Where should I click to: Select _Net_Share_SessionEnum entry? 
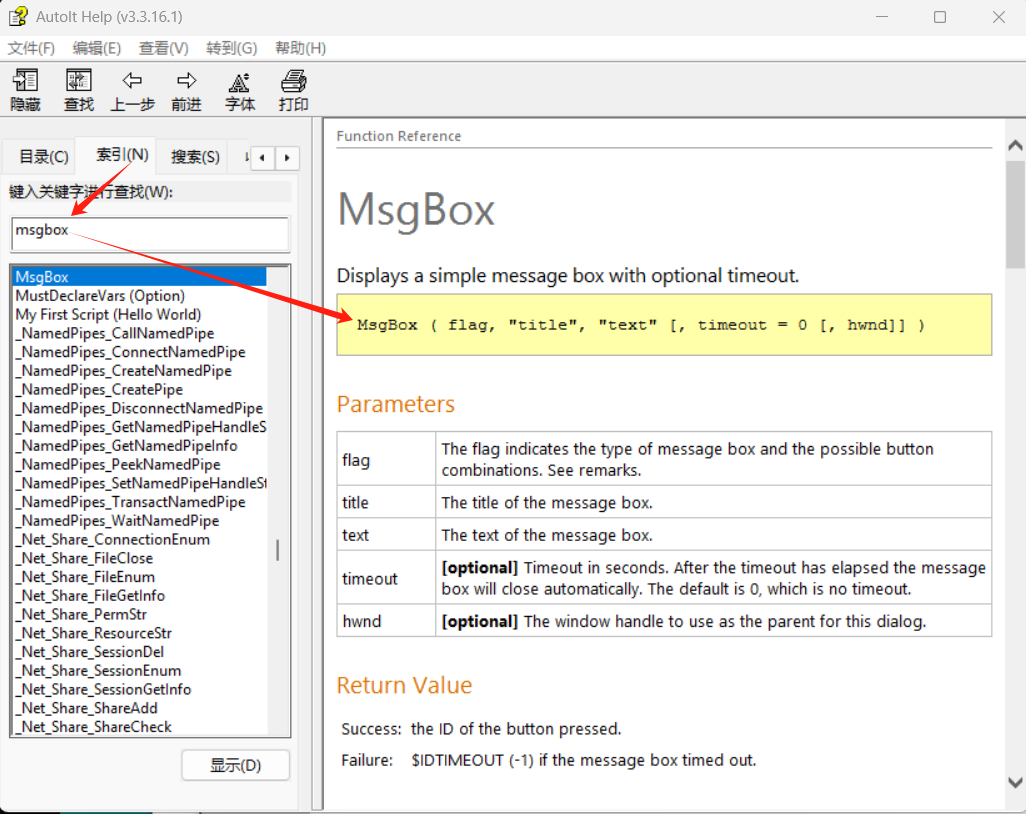[98, 671]
